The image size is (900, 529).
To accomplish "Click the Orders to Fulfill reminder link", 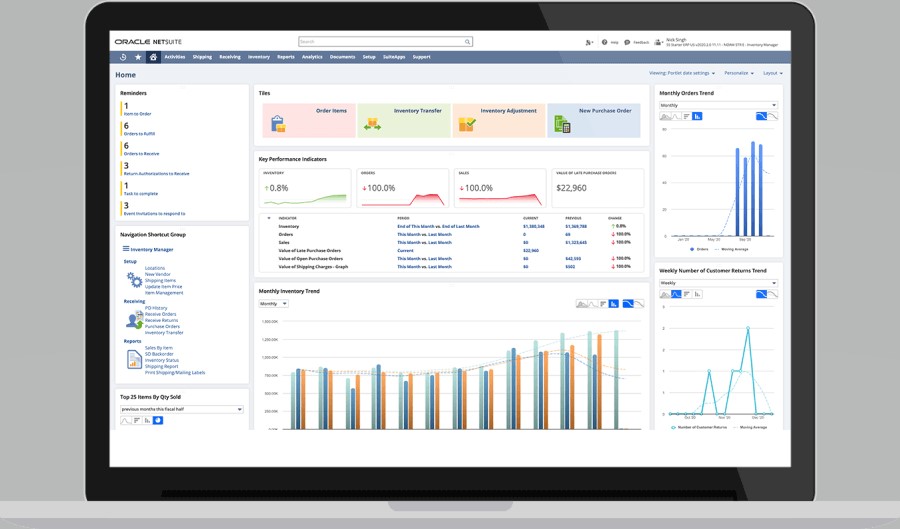I will coord(139,134).
